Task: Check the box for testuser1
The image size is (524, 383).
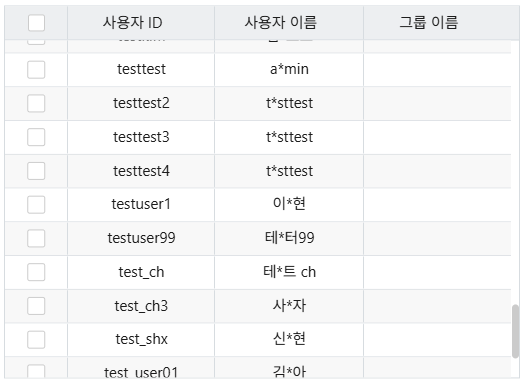Action: [36, 205]
